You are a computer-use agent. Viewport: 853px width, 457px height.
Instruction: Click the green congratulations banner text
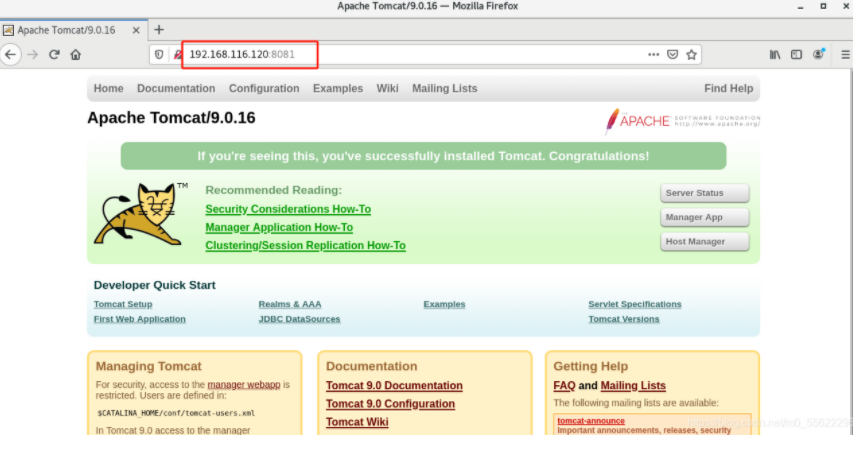coord(423,156)
